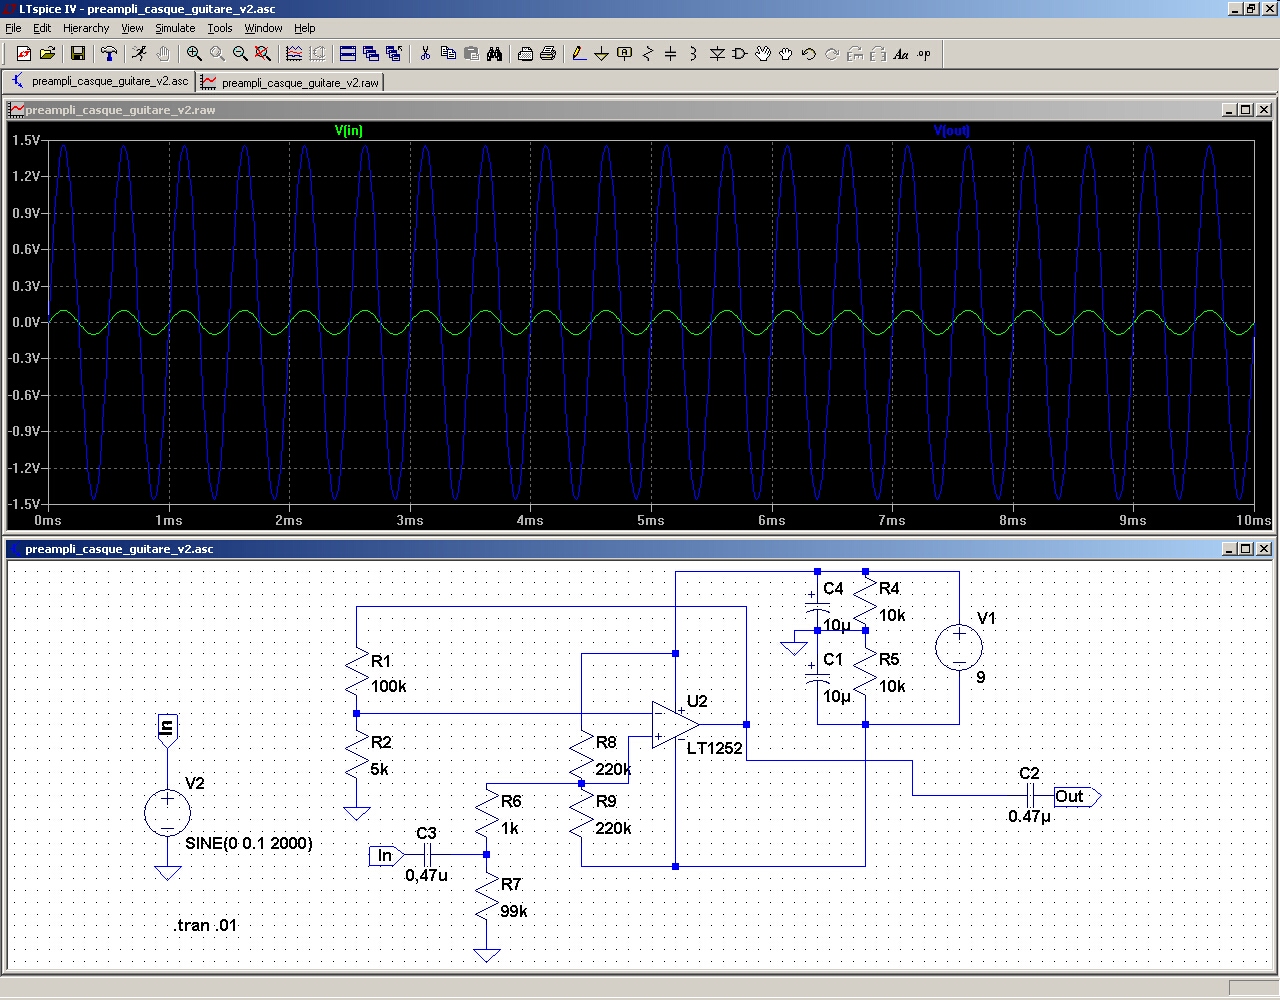Viewport: 1280px width, 1000px height.
Task: Pick the Resistor component tool
Action: point(648,54)
